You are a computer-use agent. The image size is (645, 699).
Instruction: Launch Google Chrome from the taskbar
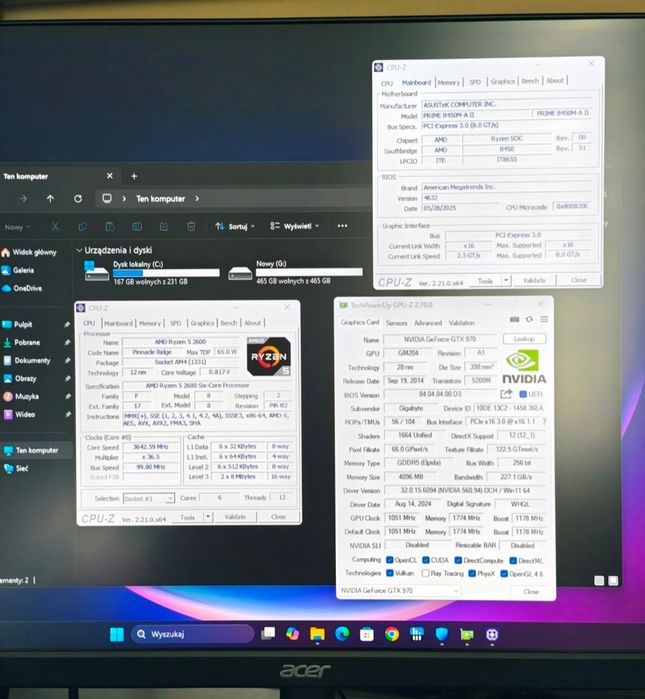coord(392,634)
